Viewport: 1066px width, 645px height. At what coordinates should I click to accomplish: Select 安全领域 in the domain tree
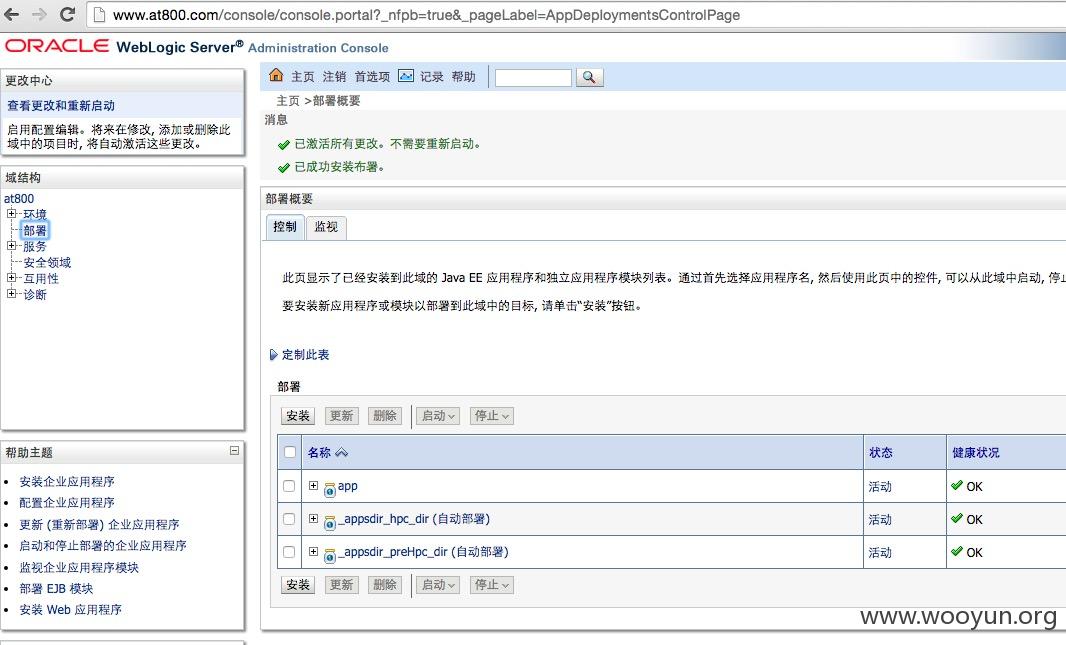coord(47,262)
